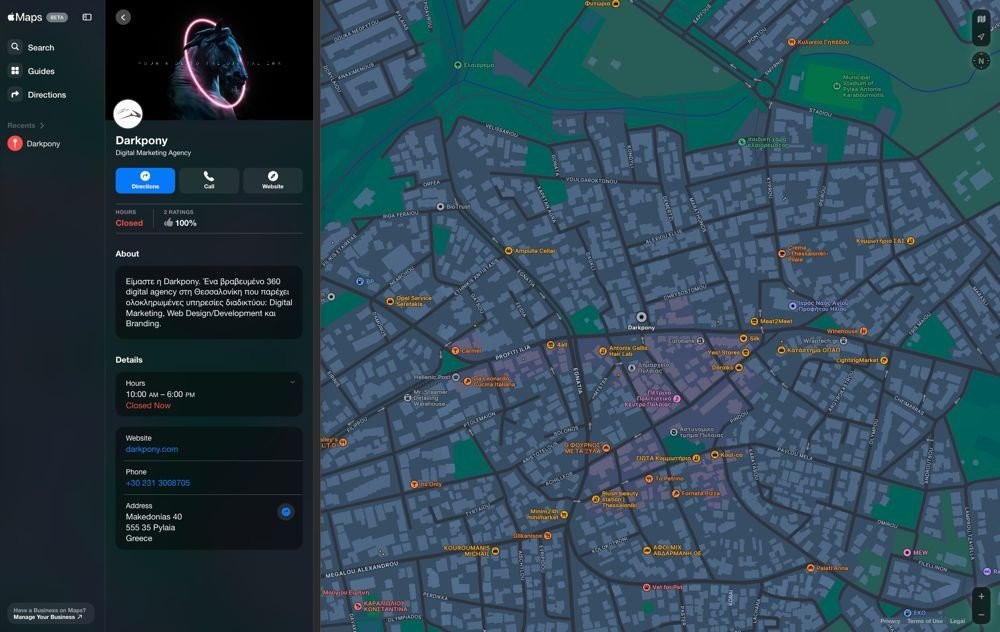1000x632 pixels.
Task: Go back using the place card arrow
Action: click(123, 17)
